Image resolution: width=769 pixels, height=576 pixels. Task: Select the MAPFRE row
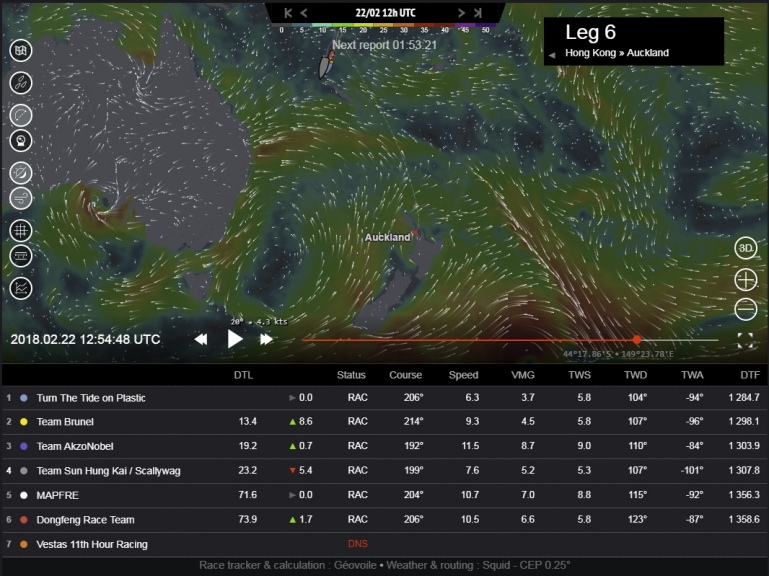point(384,495)
